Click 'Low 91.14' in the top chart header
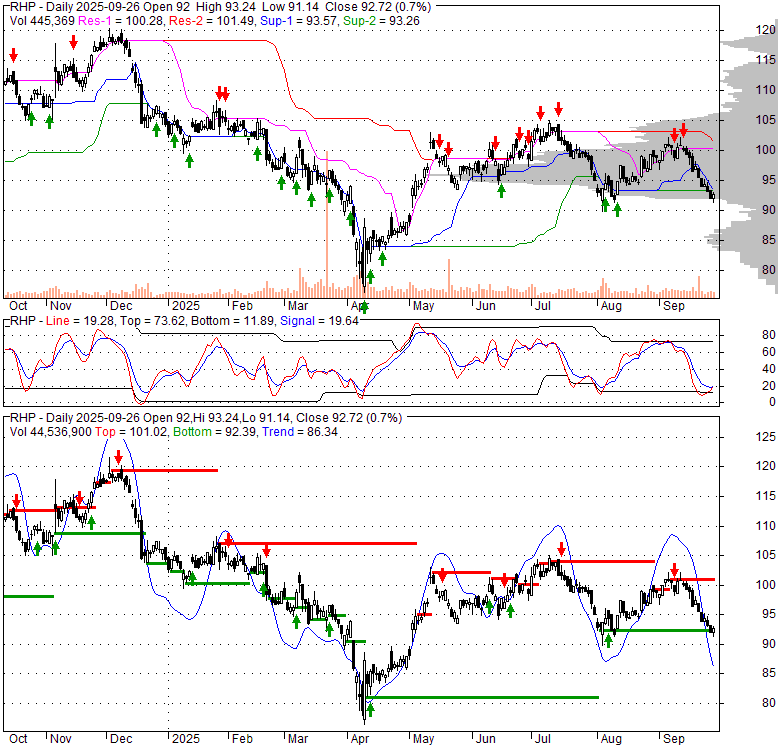780x745 pixels. 290,7
